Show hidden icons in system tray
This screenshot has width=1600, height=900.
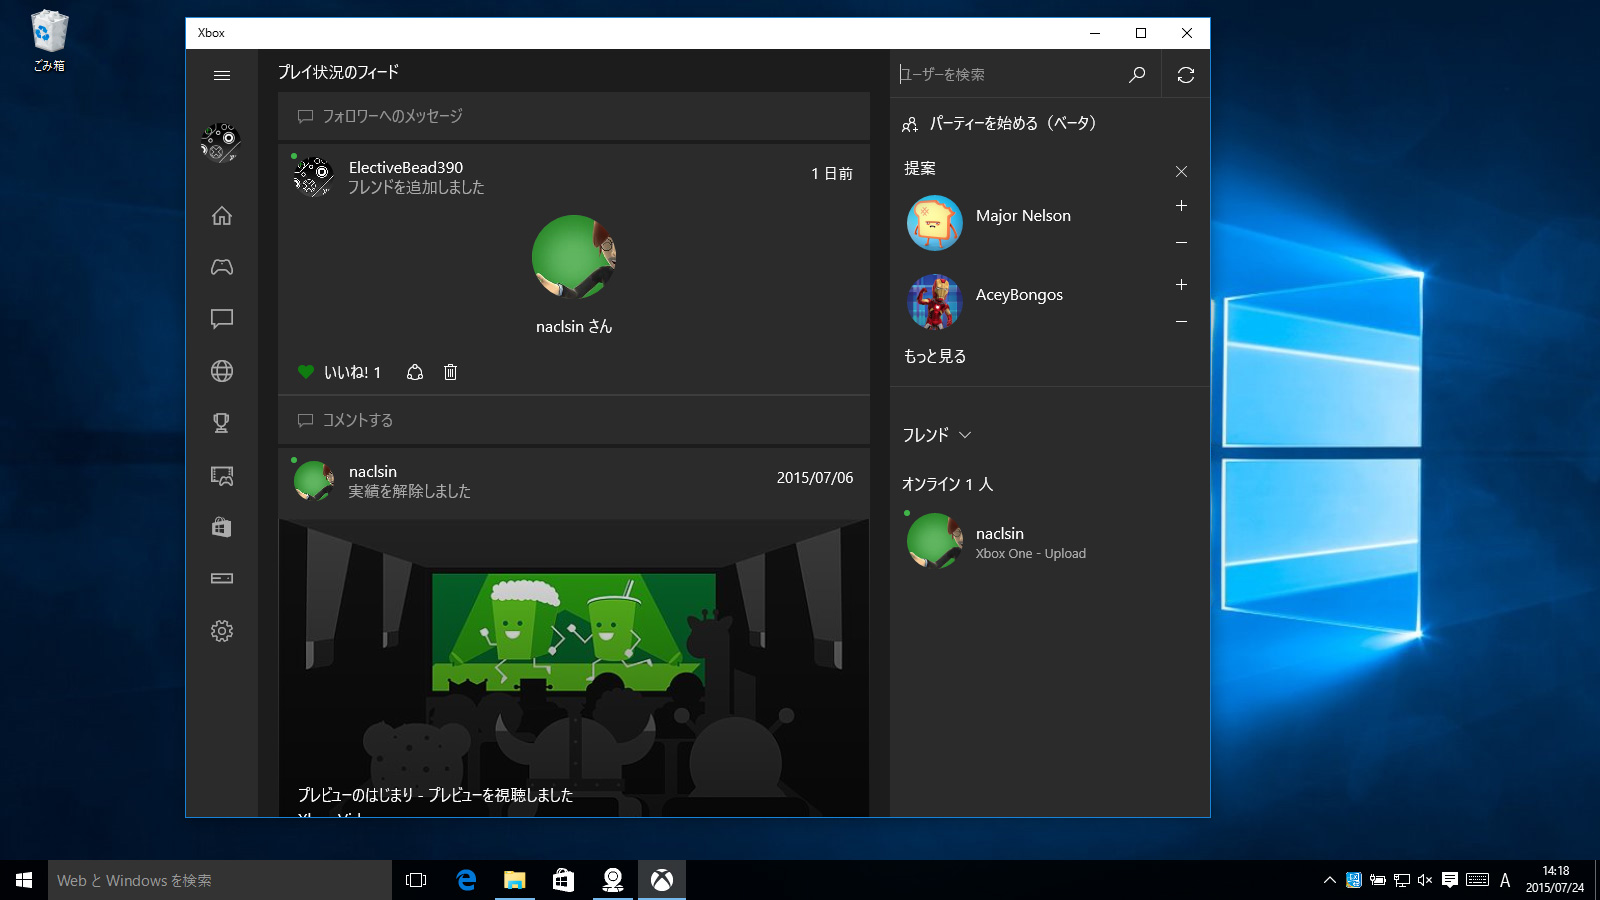pos(1329,880)
